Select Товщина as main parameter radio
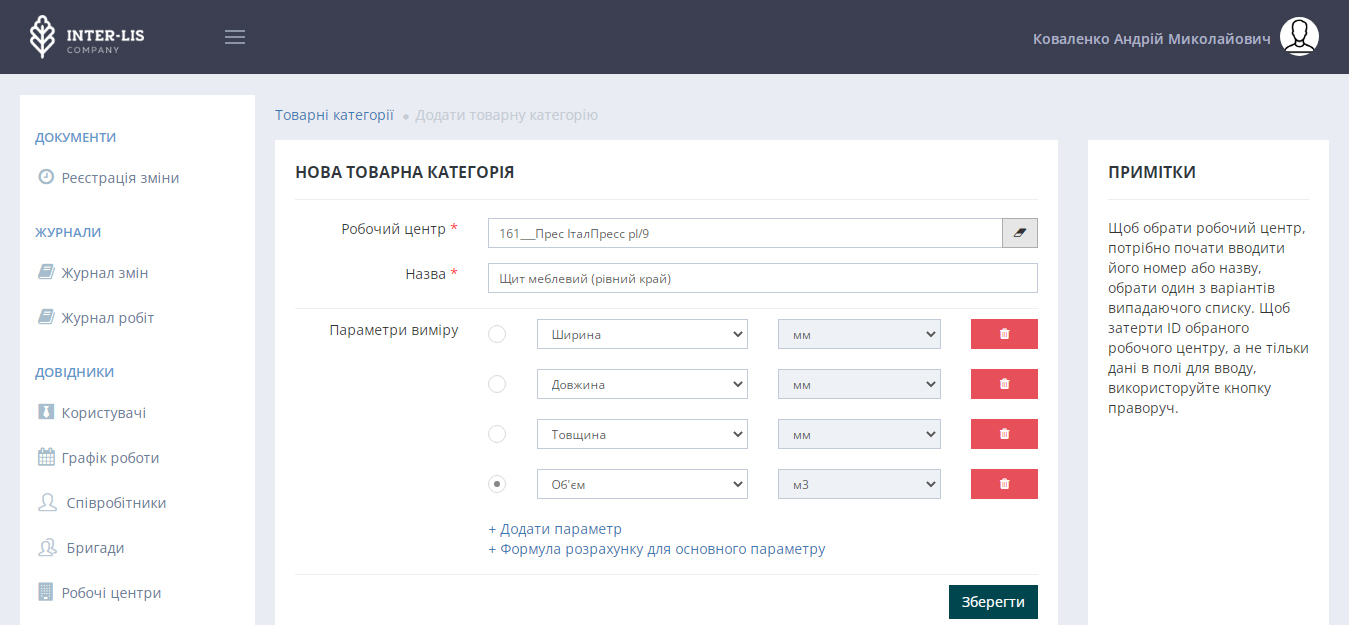Viewport: 1349px width, 625px height. tap(497, 434)
